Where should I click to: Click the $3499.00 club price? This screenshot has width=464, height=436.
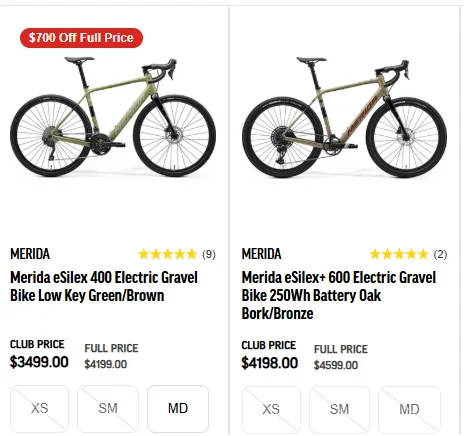(39, 362)
